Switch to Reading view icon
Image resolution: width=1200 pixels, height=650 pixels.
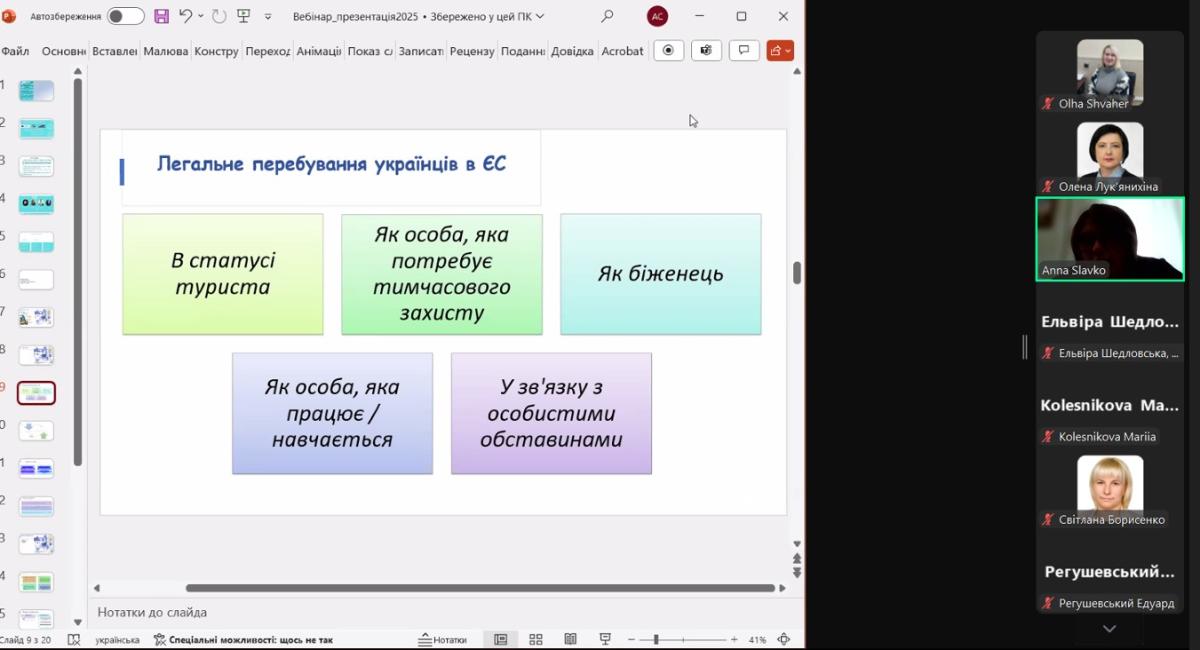pyautogui.click(x=570, y=640)
